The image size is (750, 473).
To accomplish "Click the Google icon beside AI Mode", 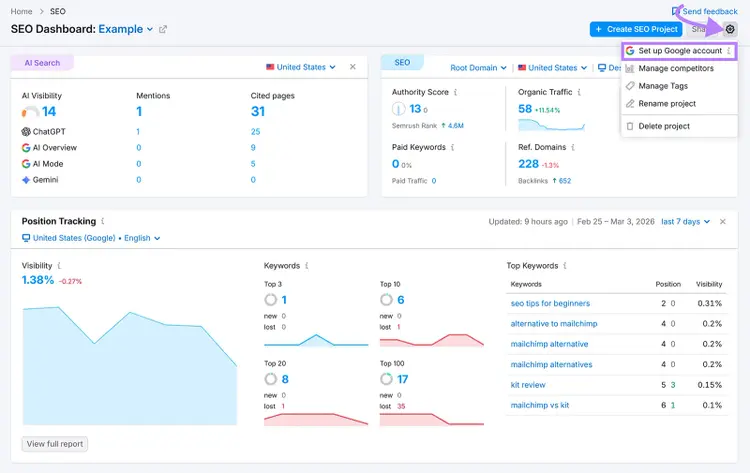I will 26,164.
